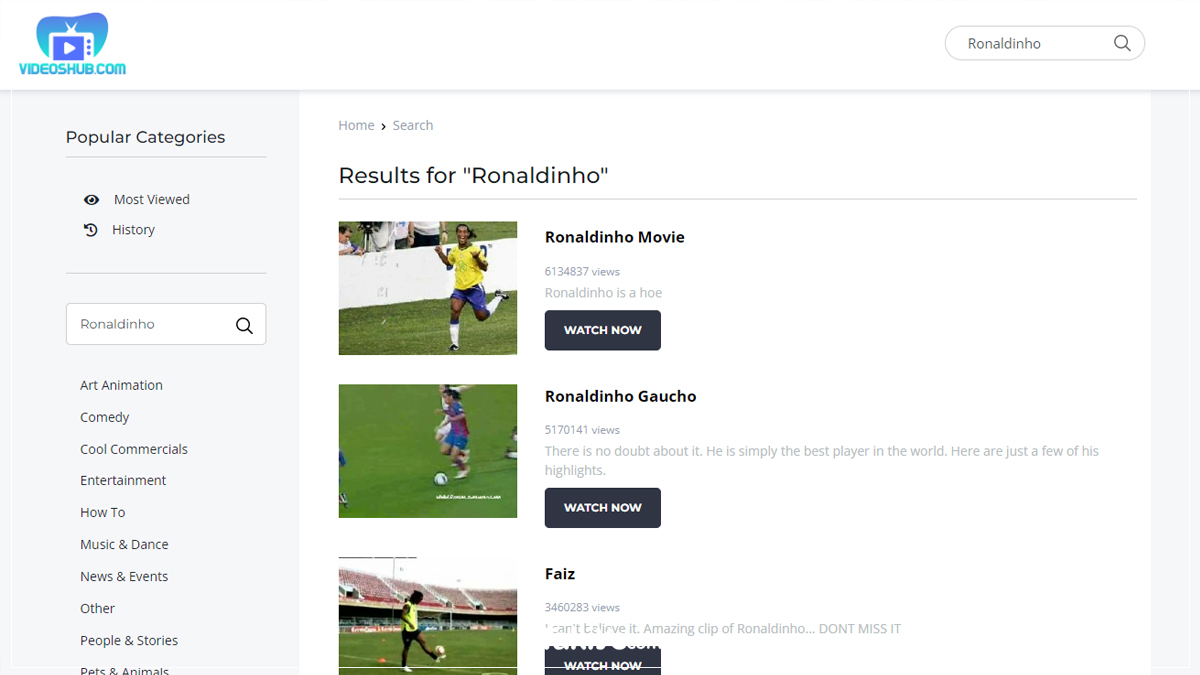Image resolution: width=1200 pixels, height=675 pixels.
Task: Watch the Ronaldinho Movie video now
Action: pyautogui.click(x=603, y=330)
